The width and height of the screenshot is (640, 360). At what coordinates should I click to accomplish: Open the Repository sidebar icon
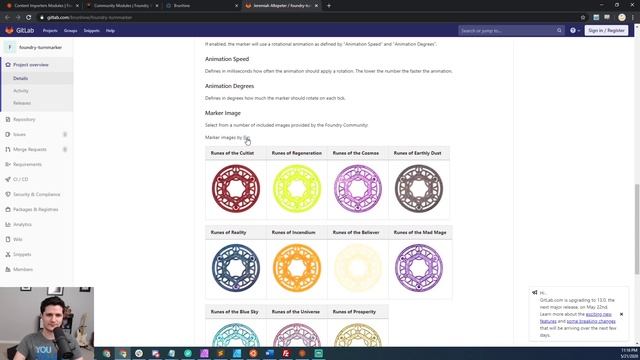(x=8, y=120)
